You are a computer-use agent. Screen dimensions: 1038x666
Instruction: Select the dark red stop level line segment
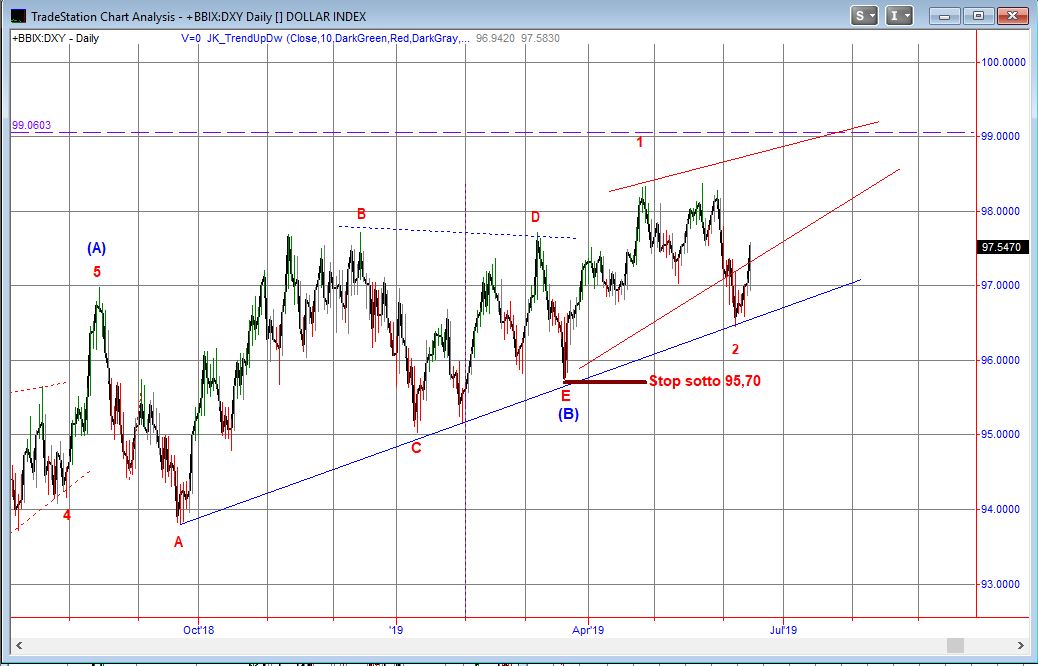[x=604, y=381]
